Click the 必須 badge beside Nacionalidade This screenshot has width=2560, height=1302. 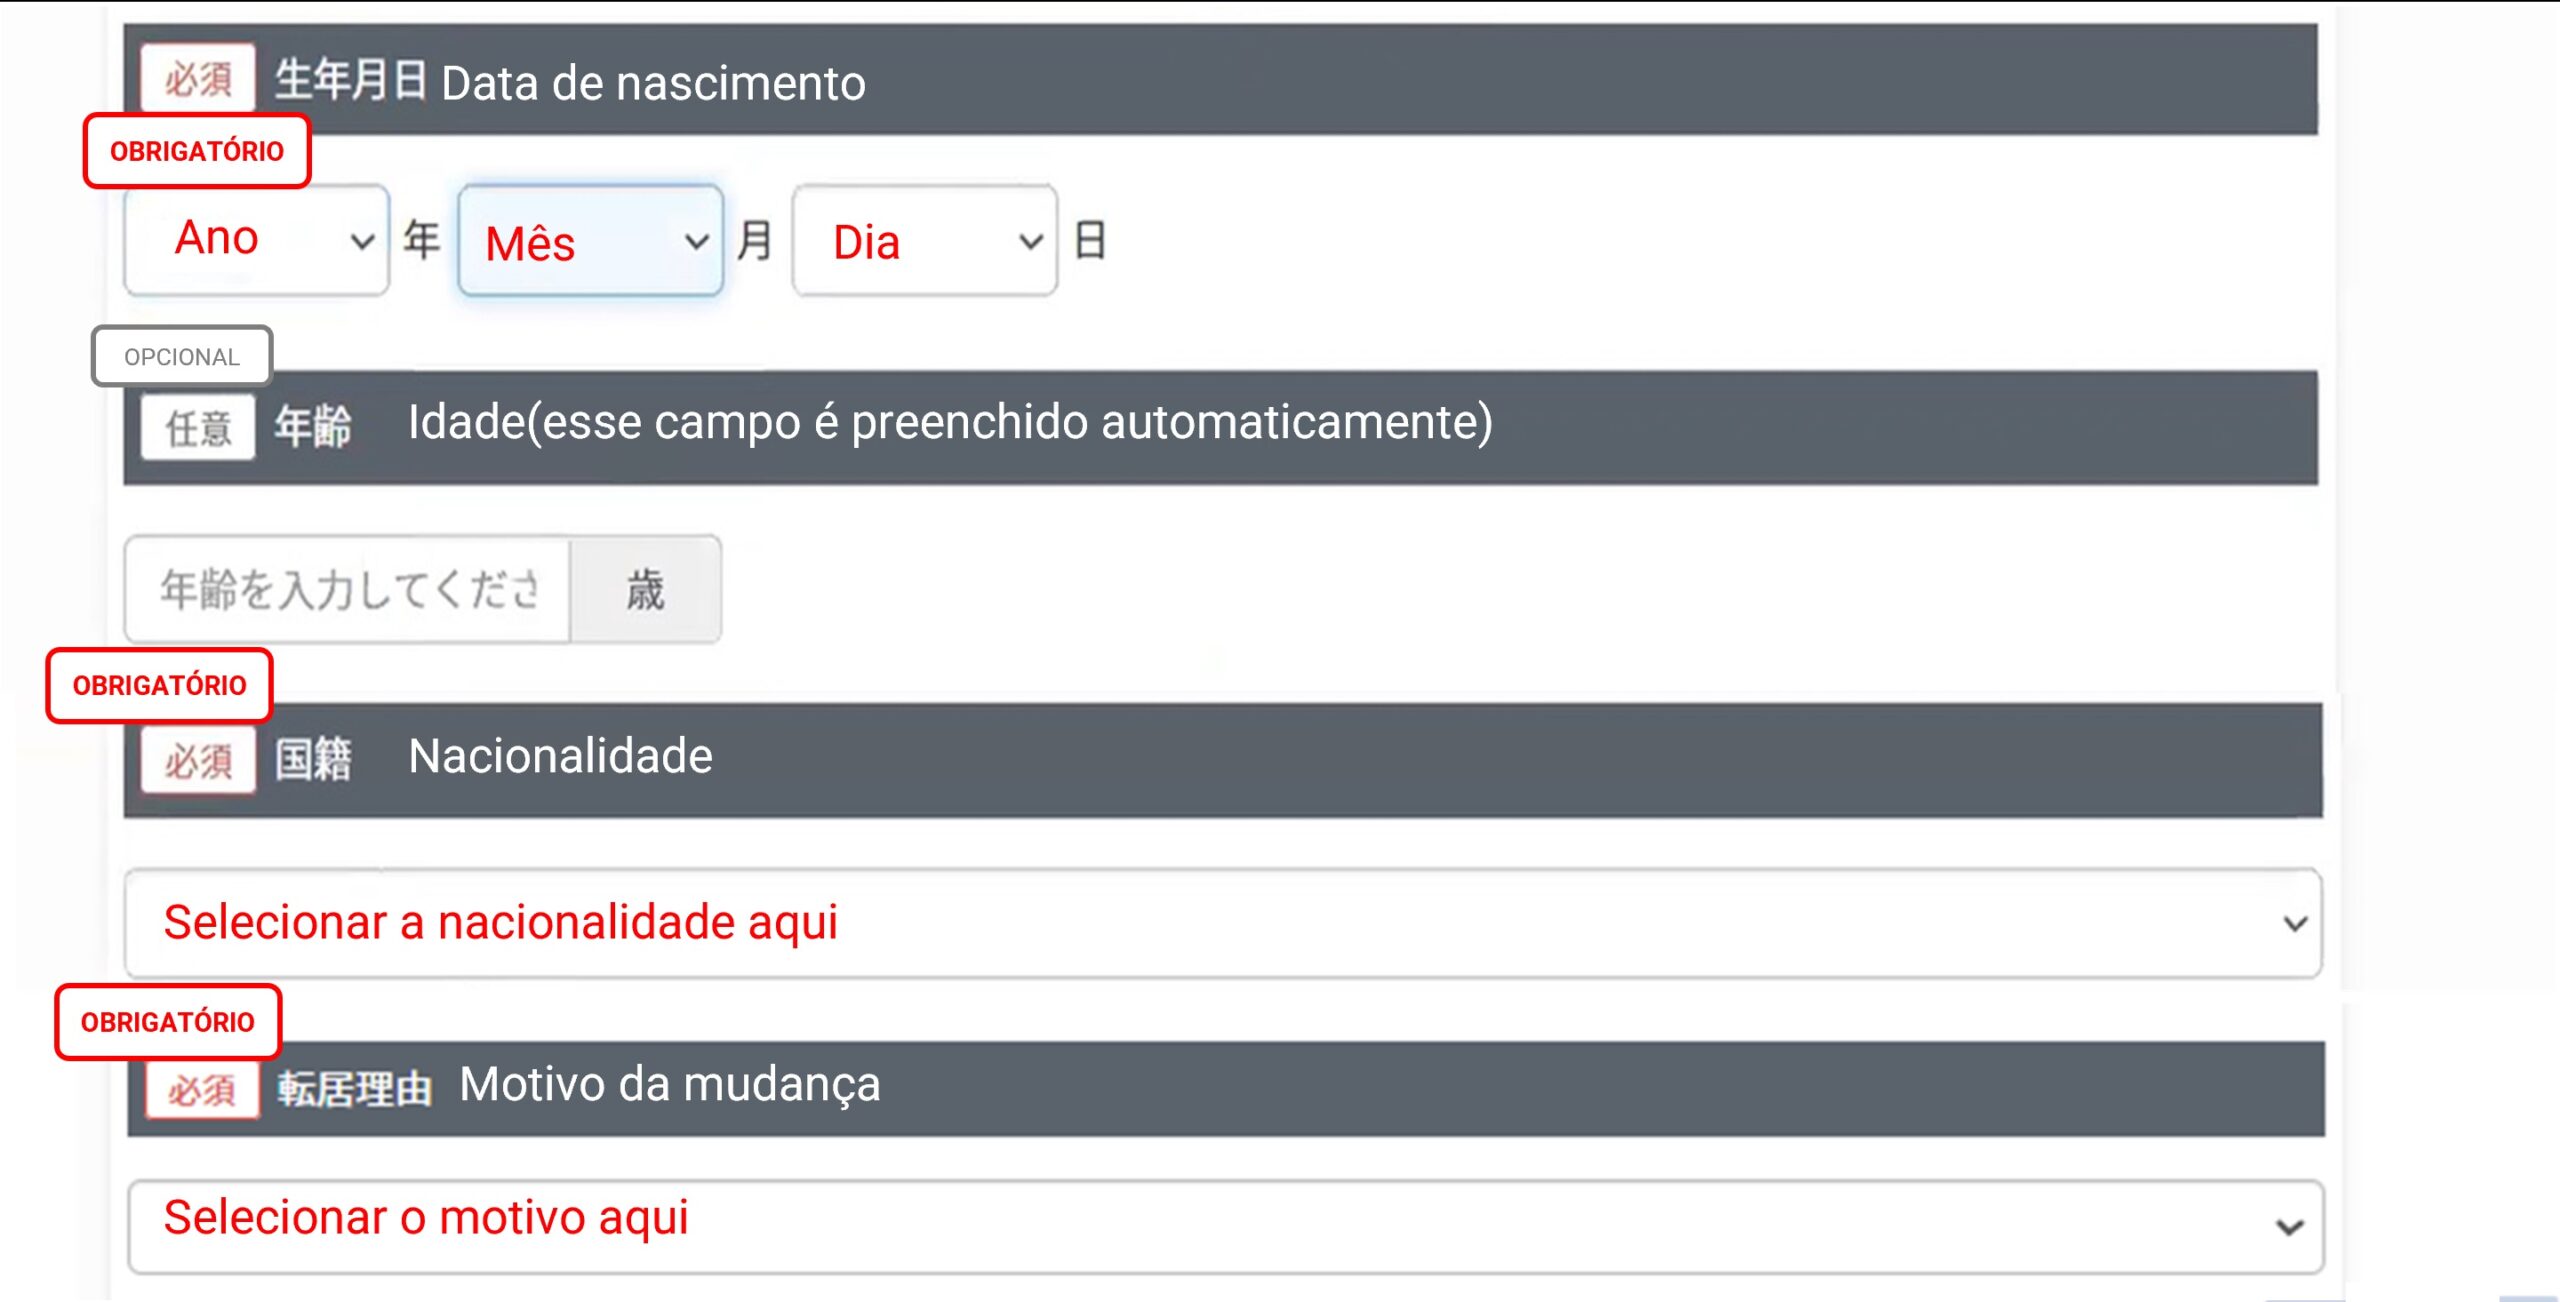click(198, 761)
